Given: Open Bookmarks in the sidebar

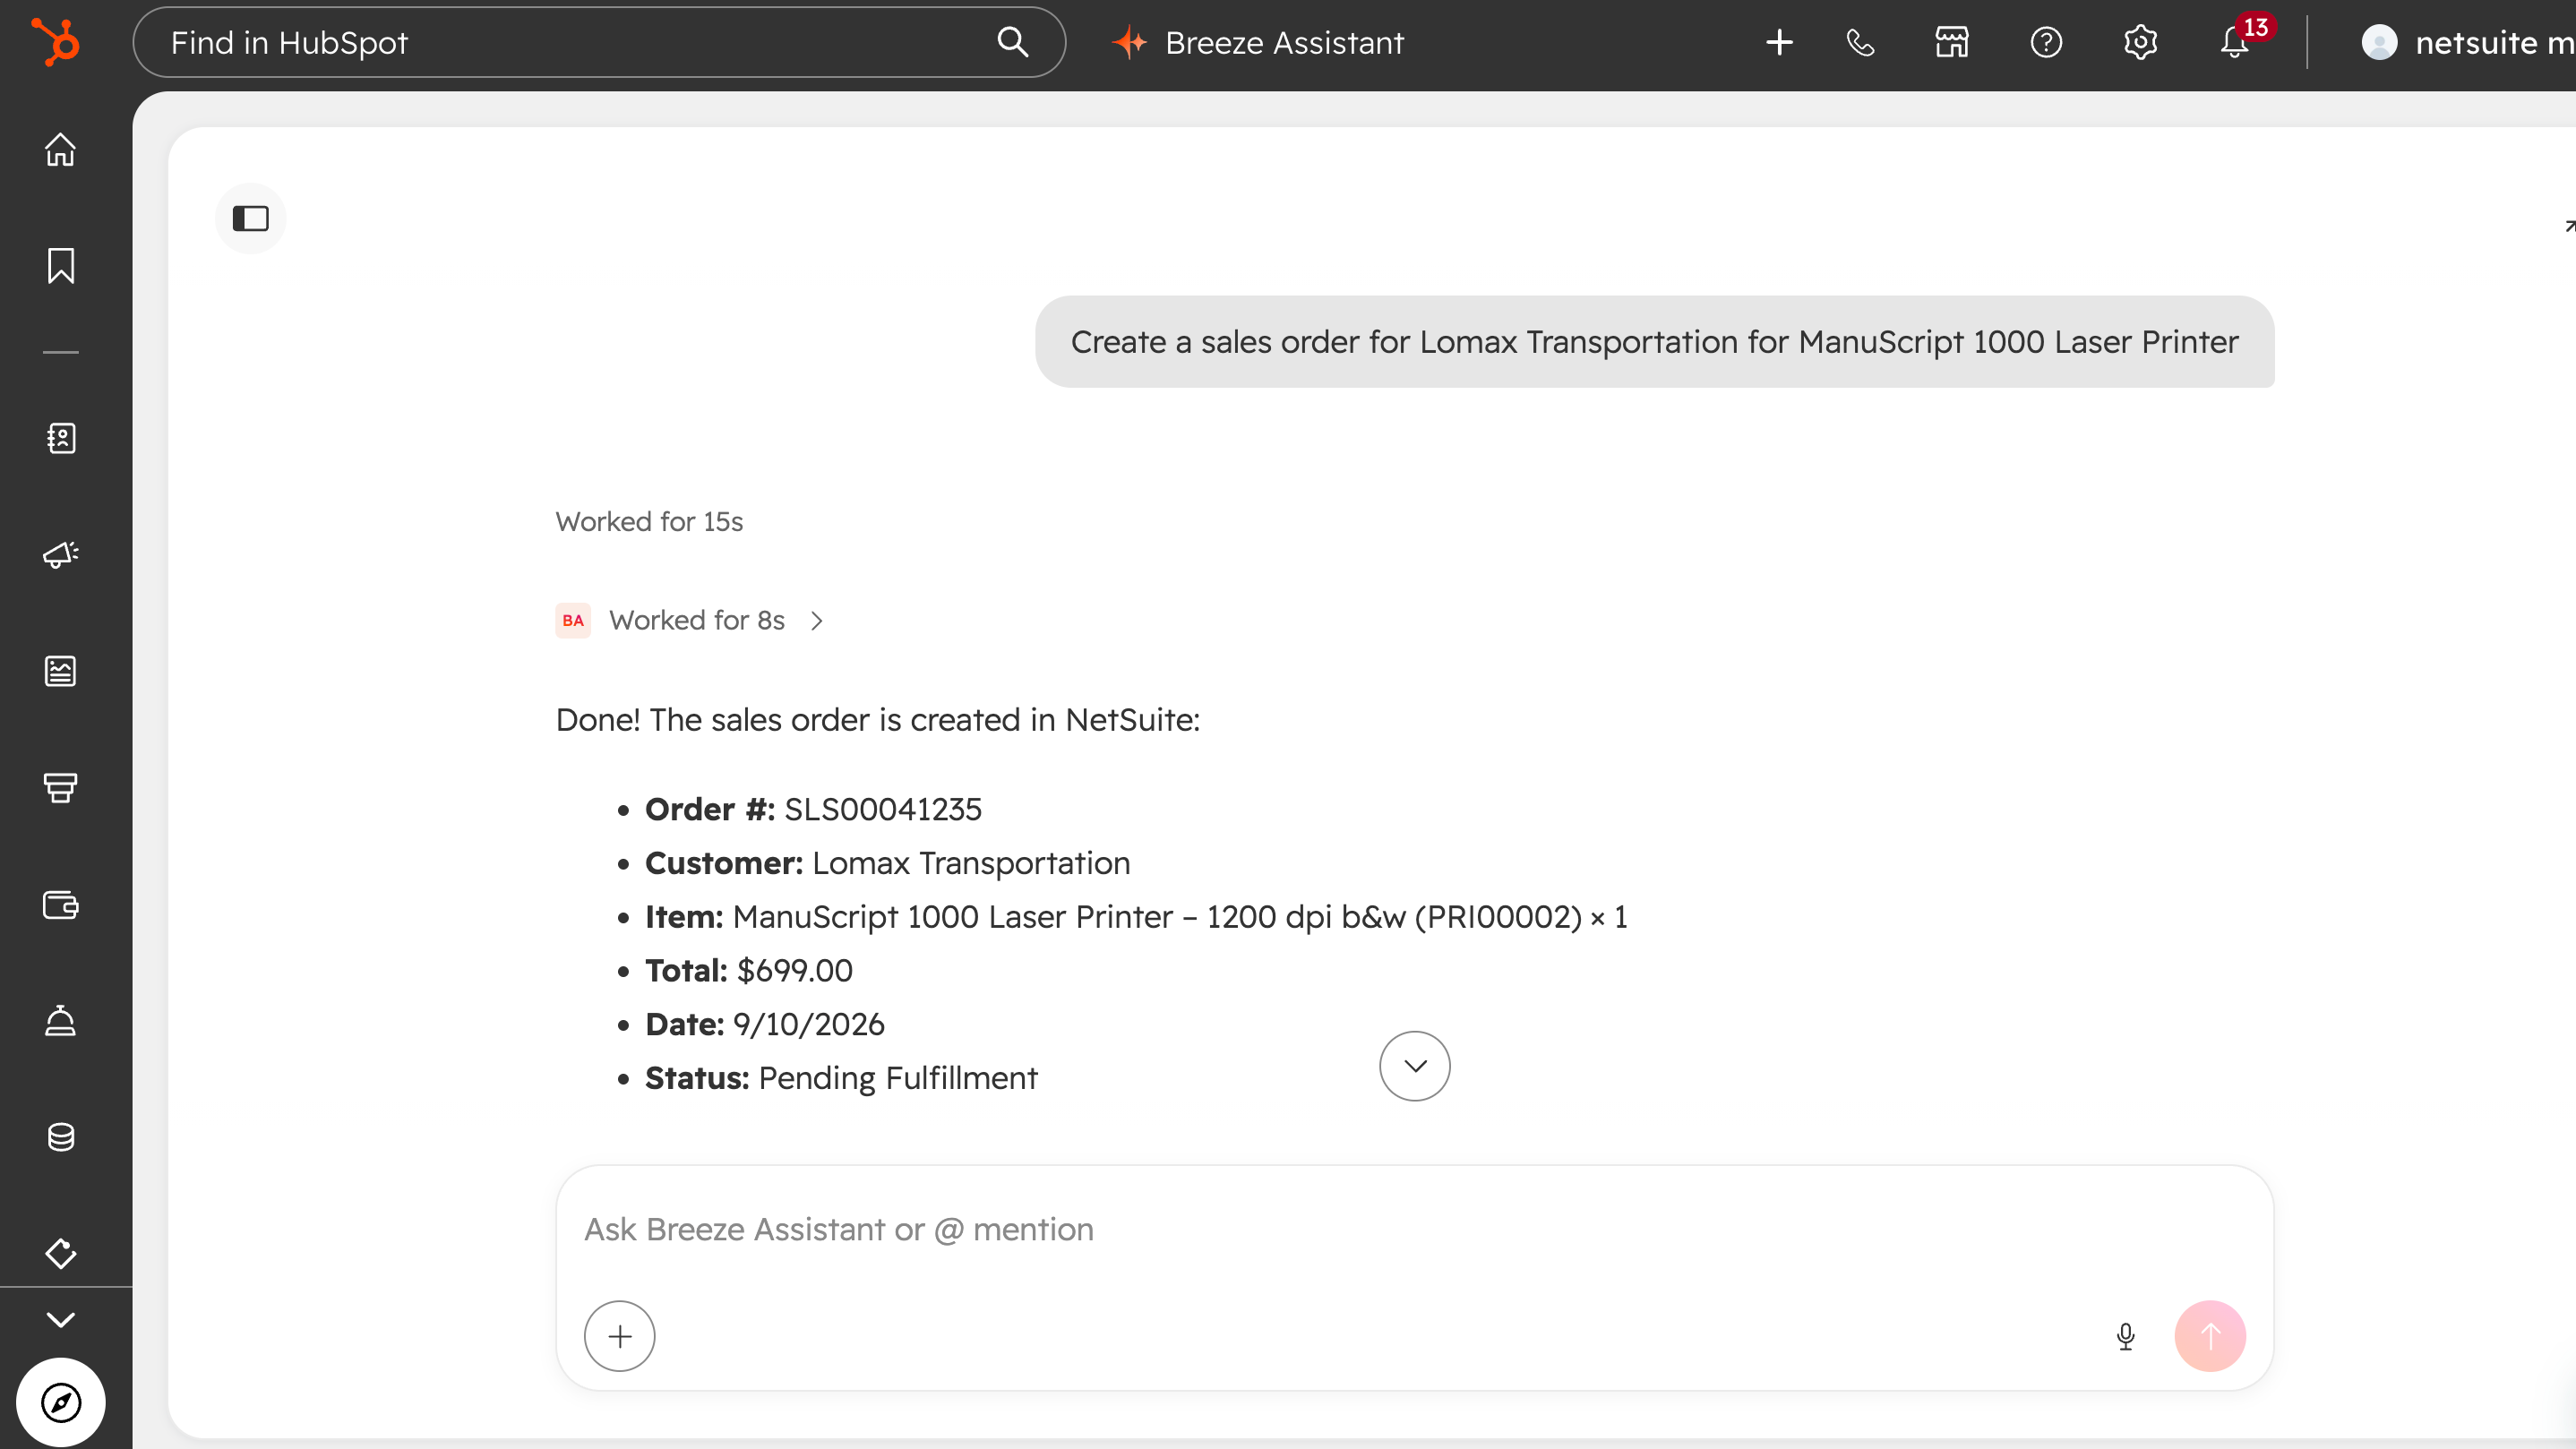Looking at the screenshot, I should 60,266.
